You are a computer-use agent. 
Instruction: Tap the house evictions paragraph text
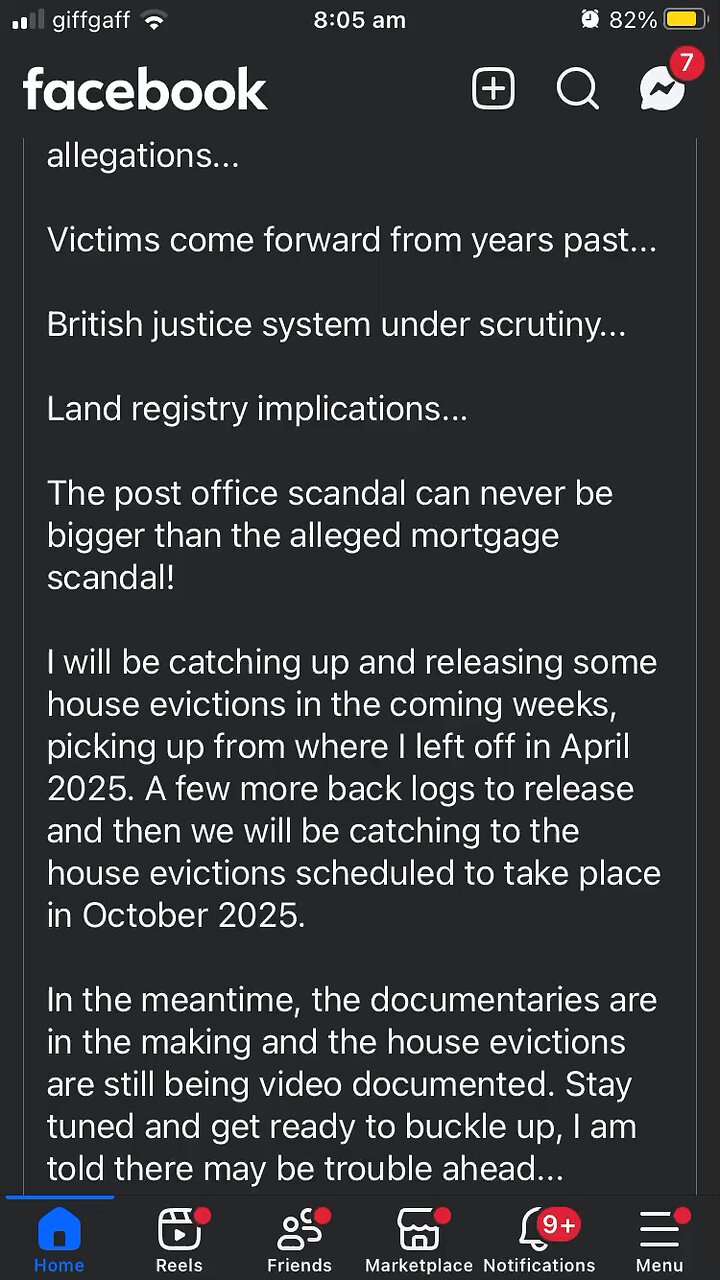[x=353, y=788]
